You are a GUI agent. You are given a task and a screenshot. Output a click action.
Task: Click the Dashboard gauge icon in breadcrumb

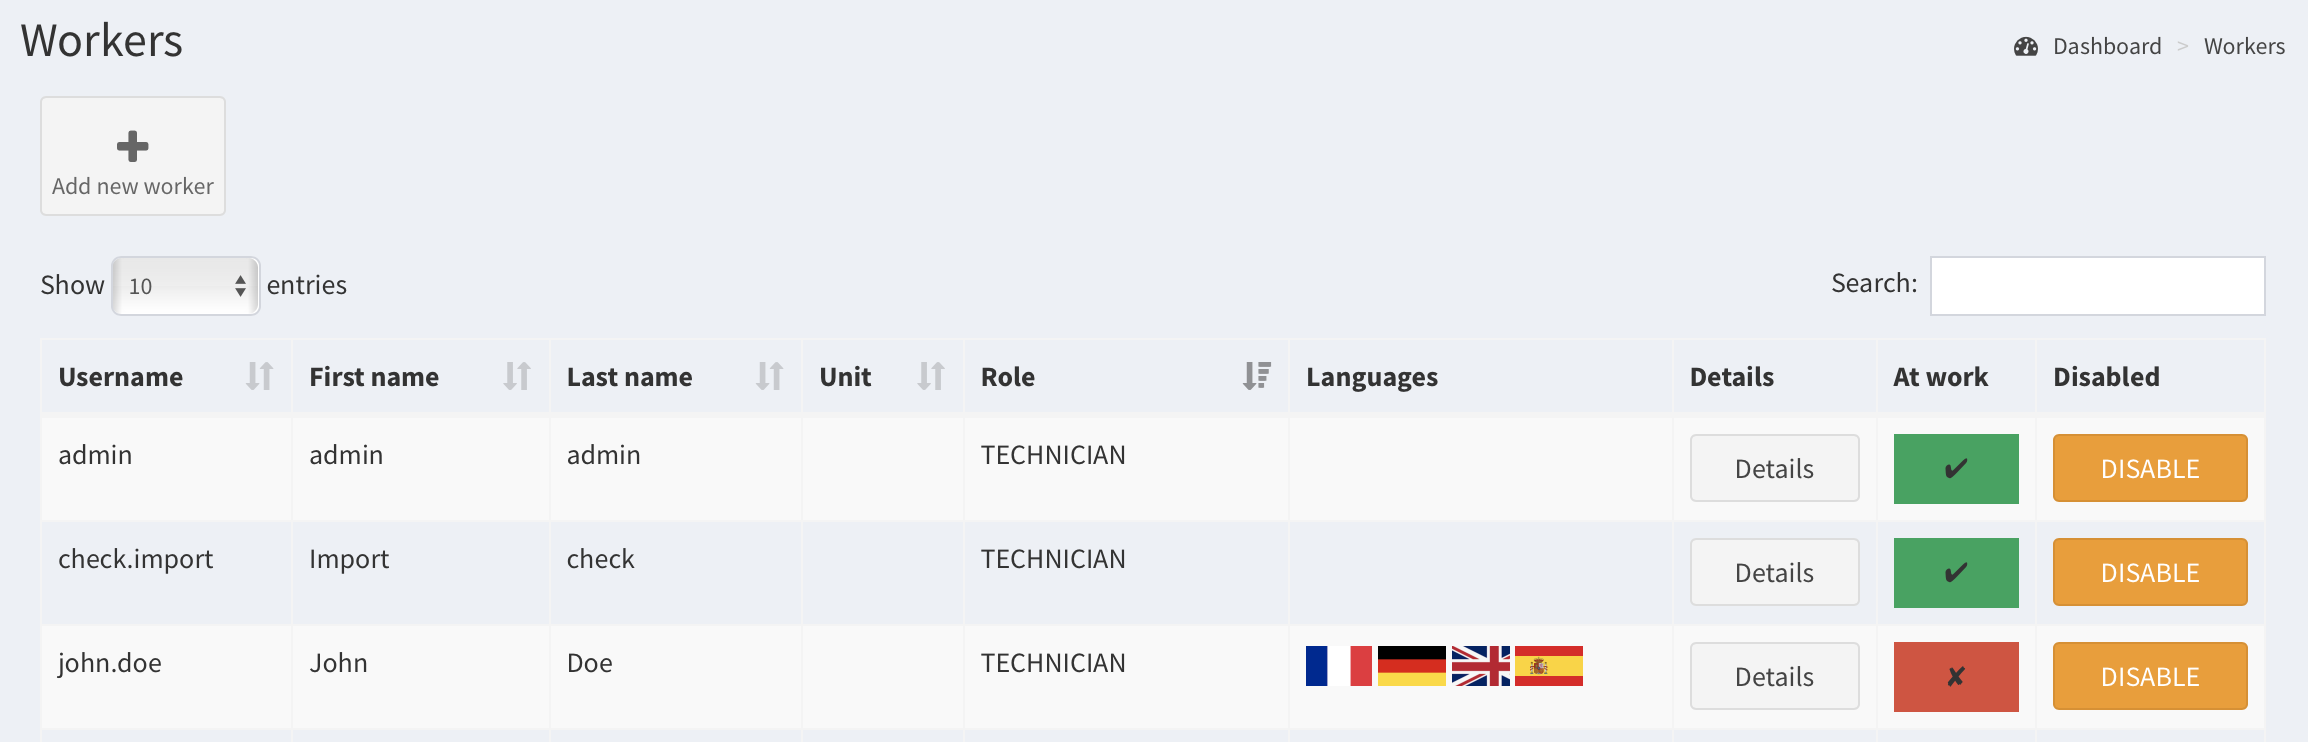(x=2026, y=47)
